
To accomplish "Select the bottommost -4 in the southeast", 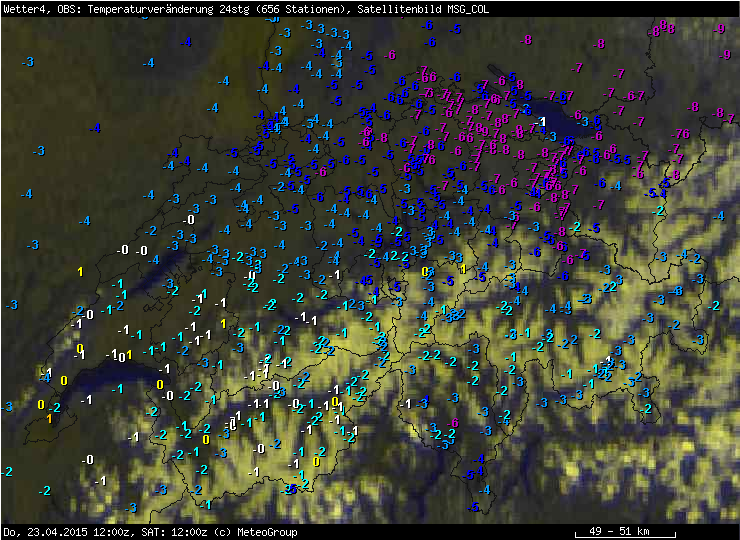I will (x=486, y=490).
